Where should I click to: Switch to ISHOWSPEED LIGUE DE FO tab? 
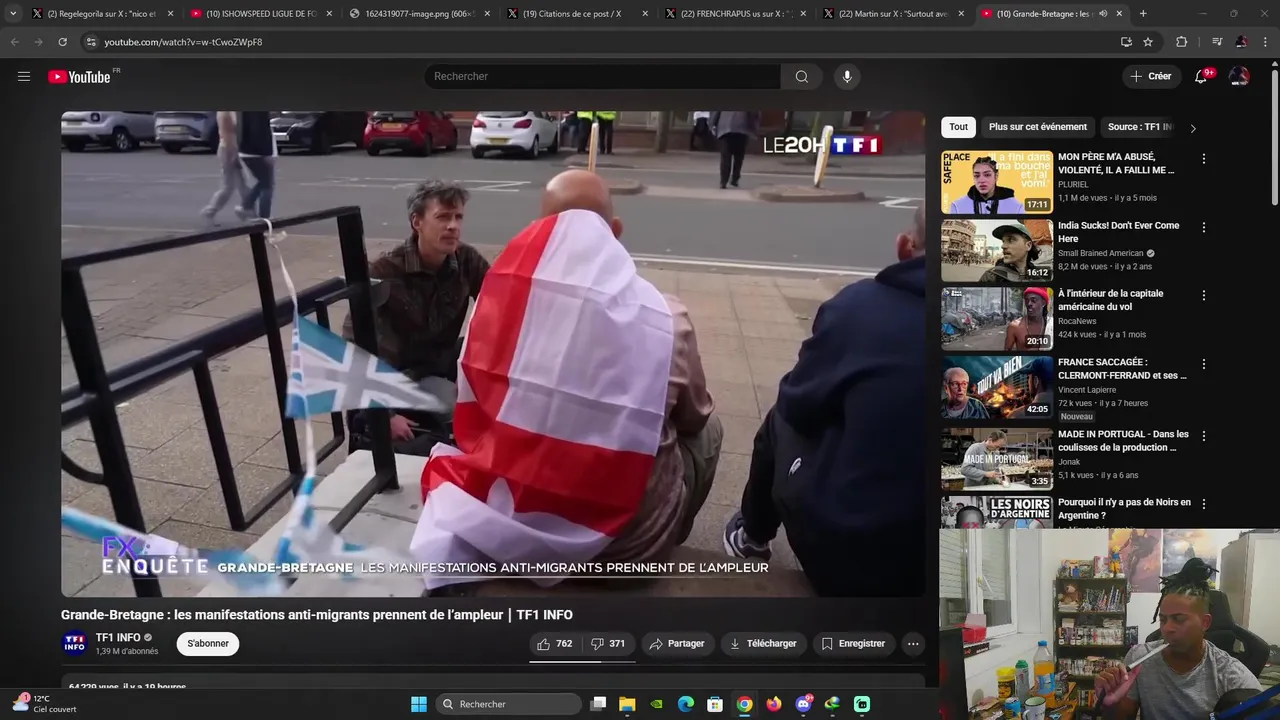[260, 14]
